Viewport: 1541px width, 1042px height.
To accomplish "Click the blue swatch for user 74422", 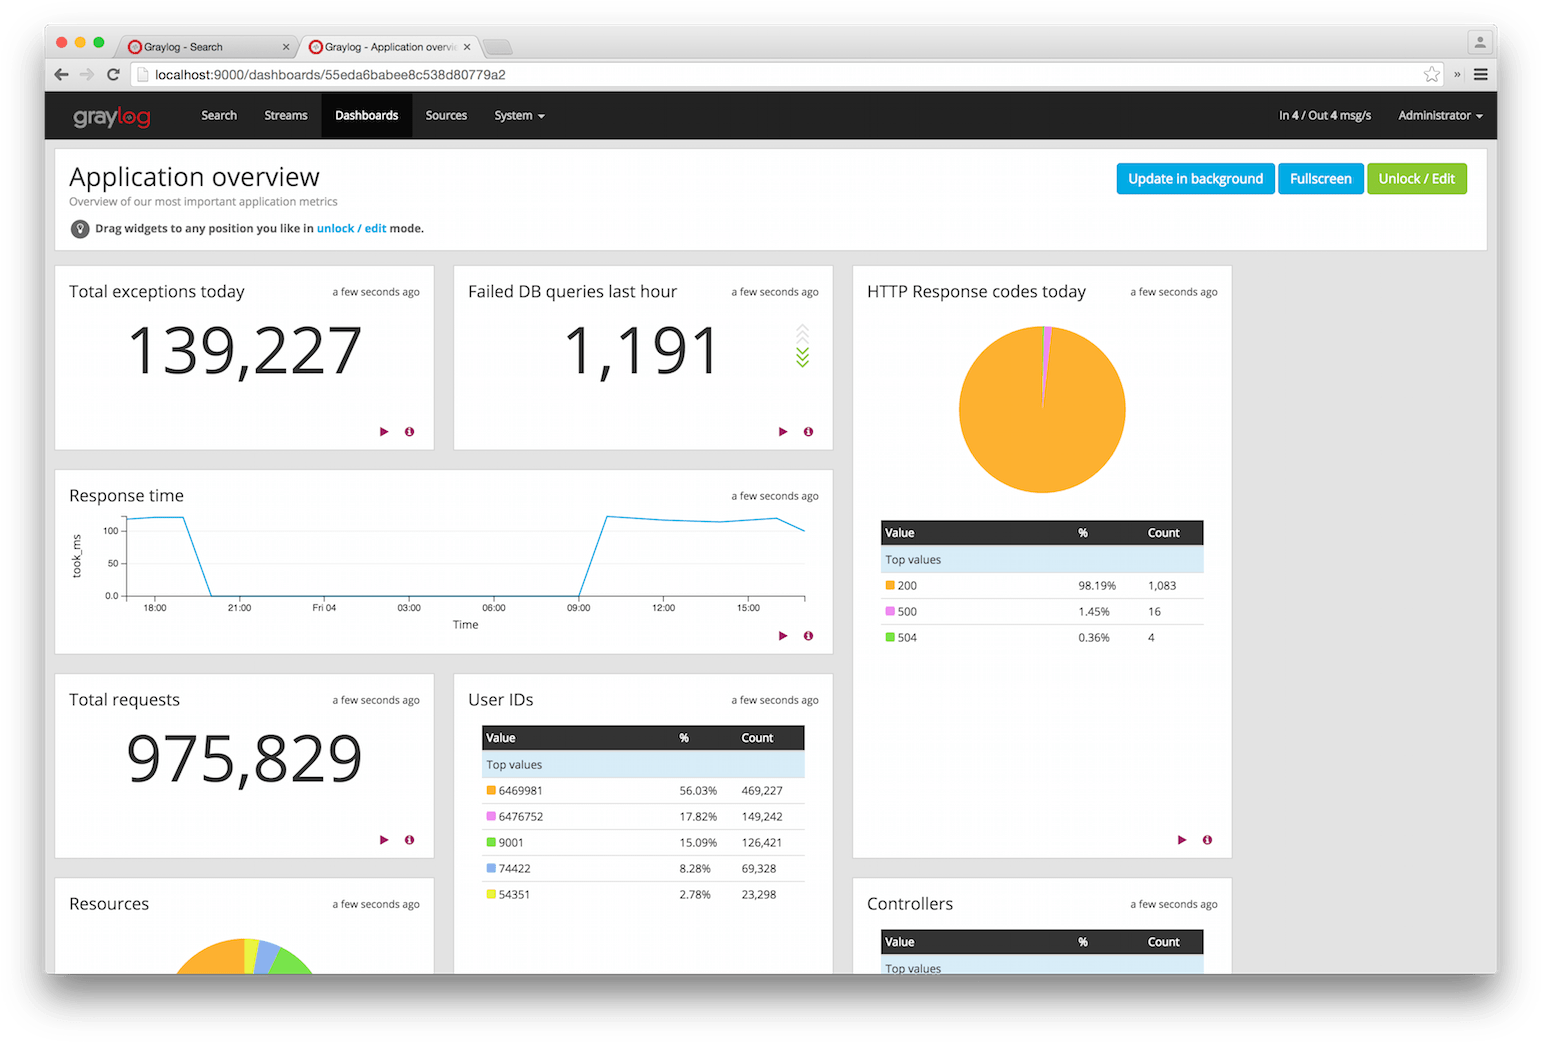I will [491, 868].
